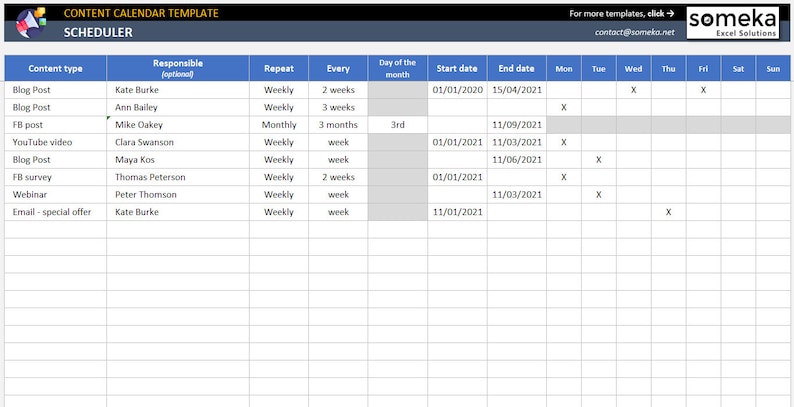Select the Responsible (optional) column header

coord(178,68)
